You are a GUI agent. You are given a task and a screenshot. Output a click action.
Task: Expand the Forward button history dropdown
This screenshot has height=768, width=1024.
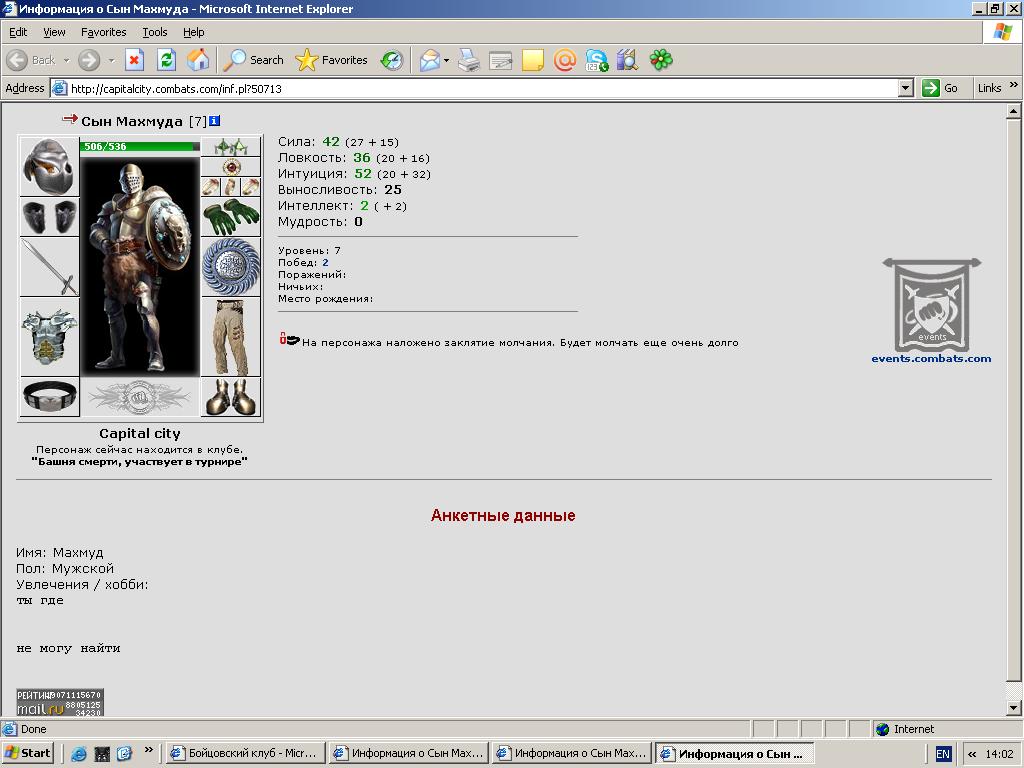click(111, 60)
